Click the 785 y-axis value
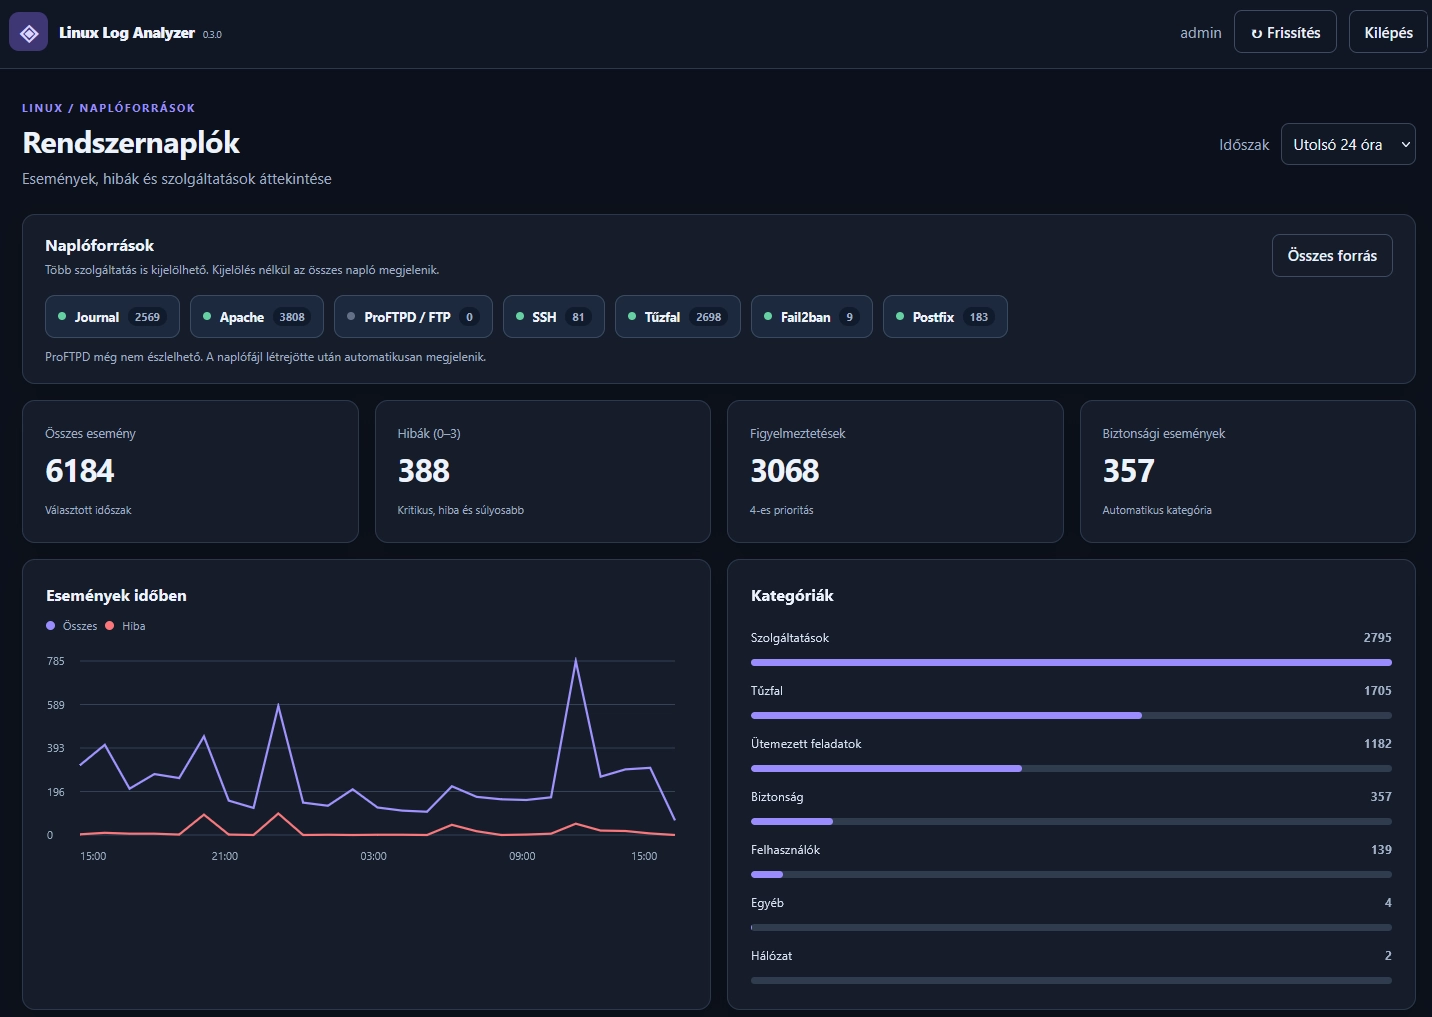1432x1017 pixels. point(55,661)
